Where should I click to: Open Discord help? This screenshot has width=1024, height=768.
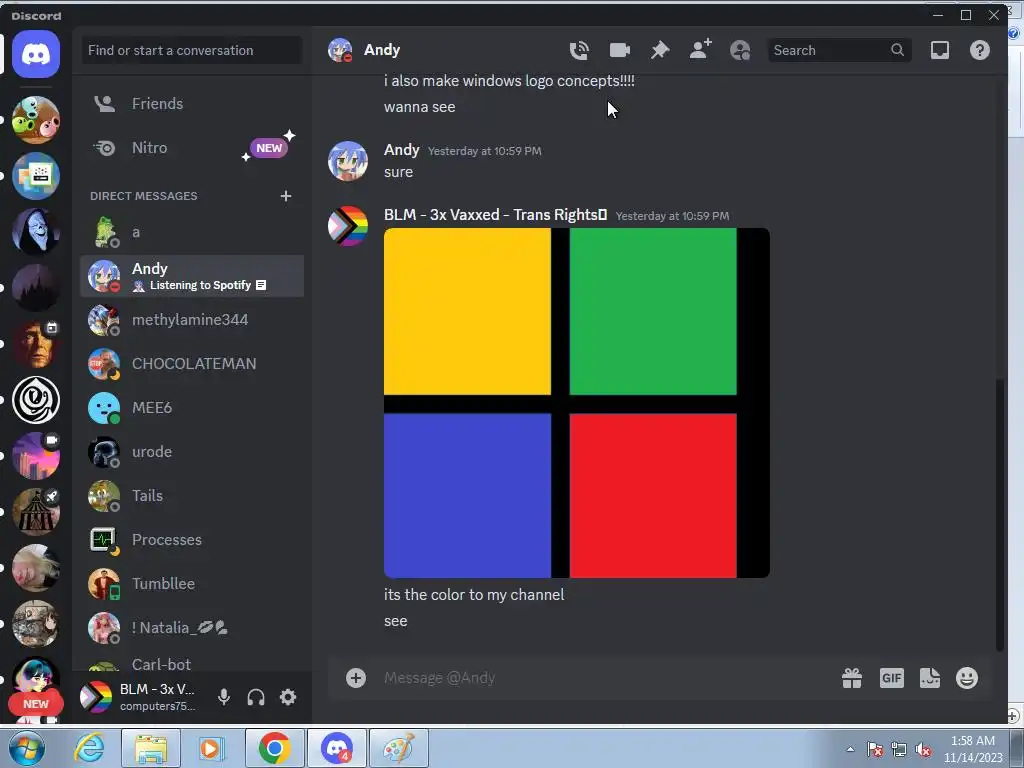[x=980, y=50]
